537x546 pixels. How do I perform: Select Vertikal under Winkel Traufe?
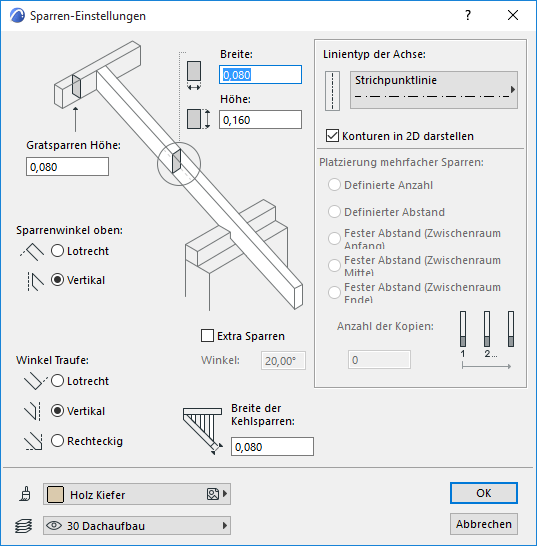(x=57, y=411)
